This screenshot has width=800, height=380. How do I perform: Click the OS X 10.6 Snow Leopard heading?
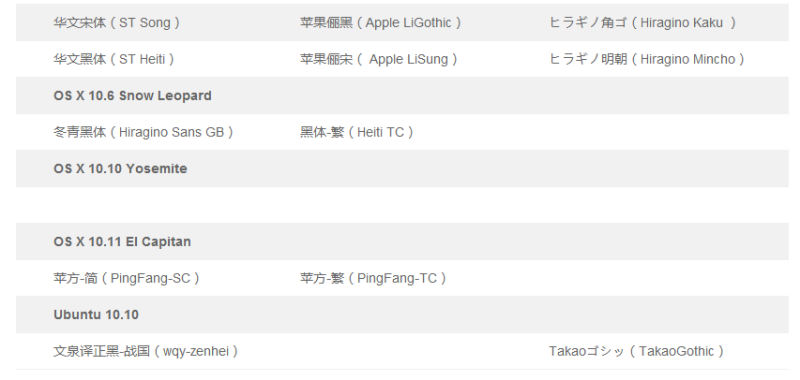point(132,96)
